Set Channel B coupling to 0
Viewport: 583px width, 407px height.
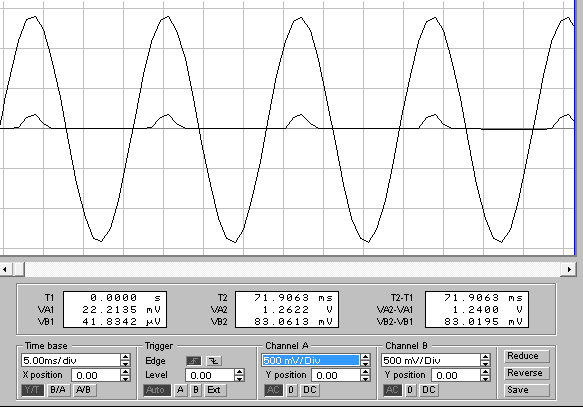[410, 390]
